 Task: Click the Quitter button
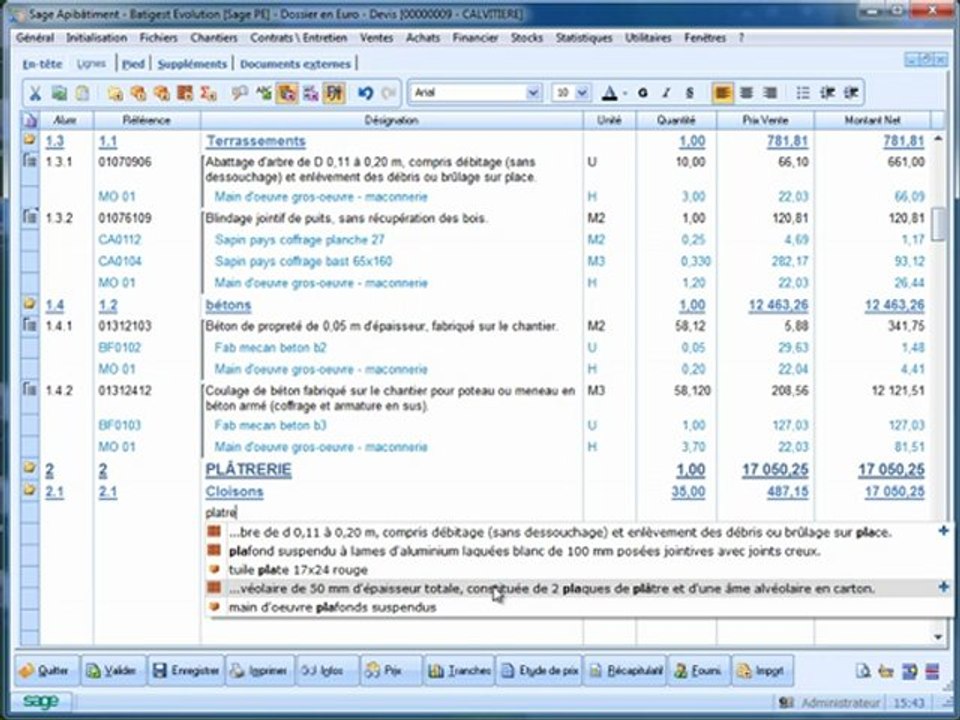[46, 671]
